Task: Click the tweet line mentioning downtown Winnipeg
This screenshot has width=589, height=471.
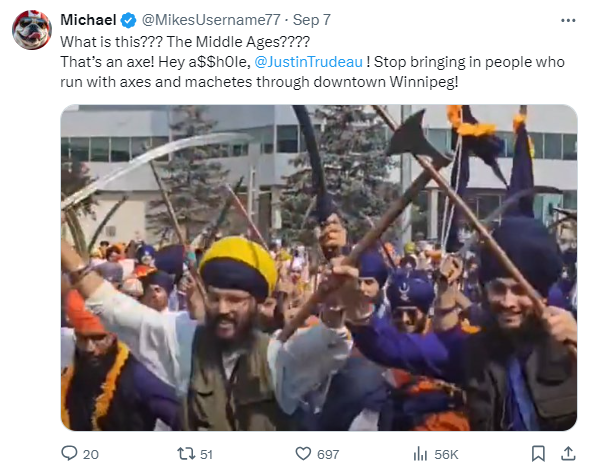Action: pyautogui.click(x=259, y=82)
